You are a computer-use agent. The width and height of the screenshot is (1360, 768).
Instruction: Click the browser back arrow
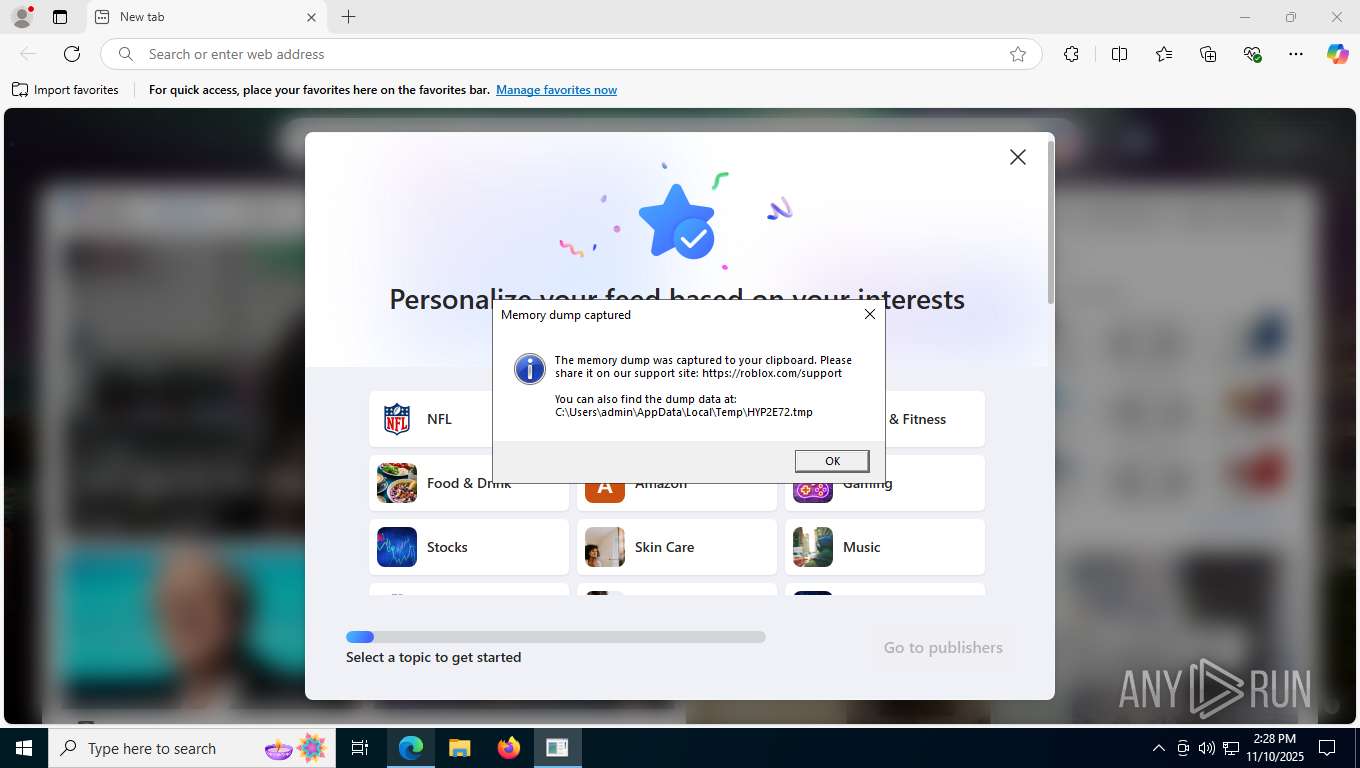pyautogui.click(x=28, y=54)
